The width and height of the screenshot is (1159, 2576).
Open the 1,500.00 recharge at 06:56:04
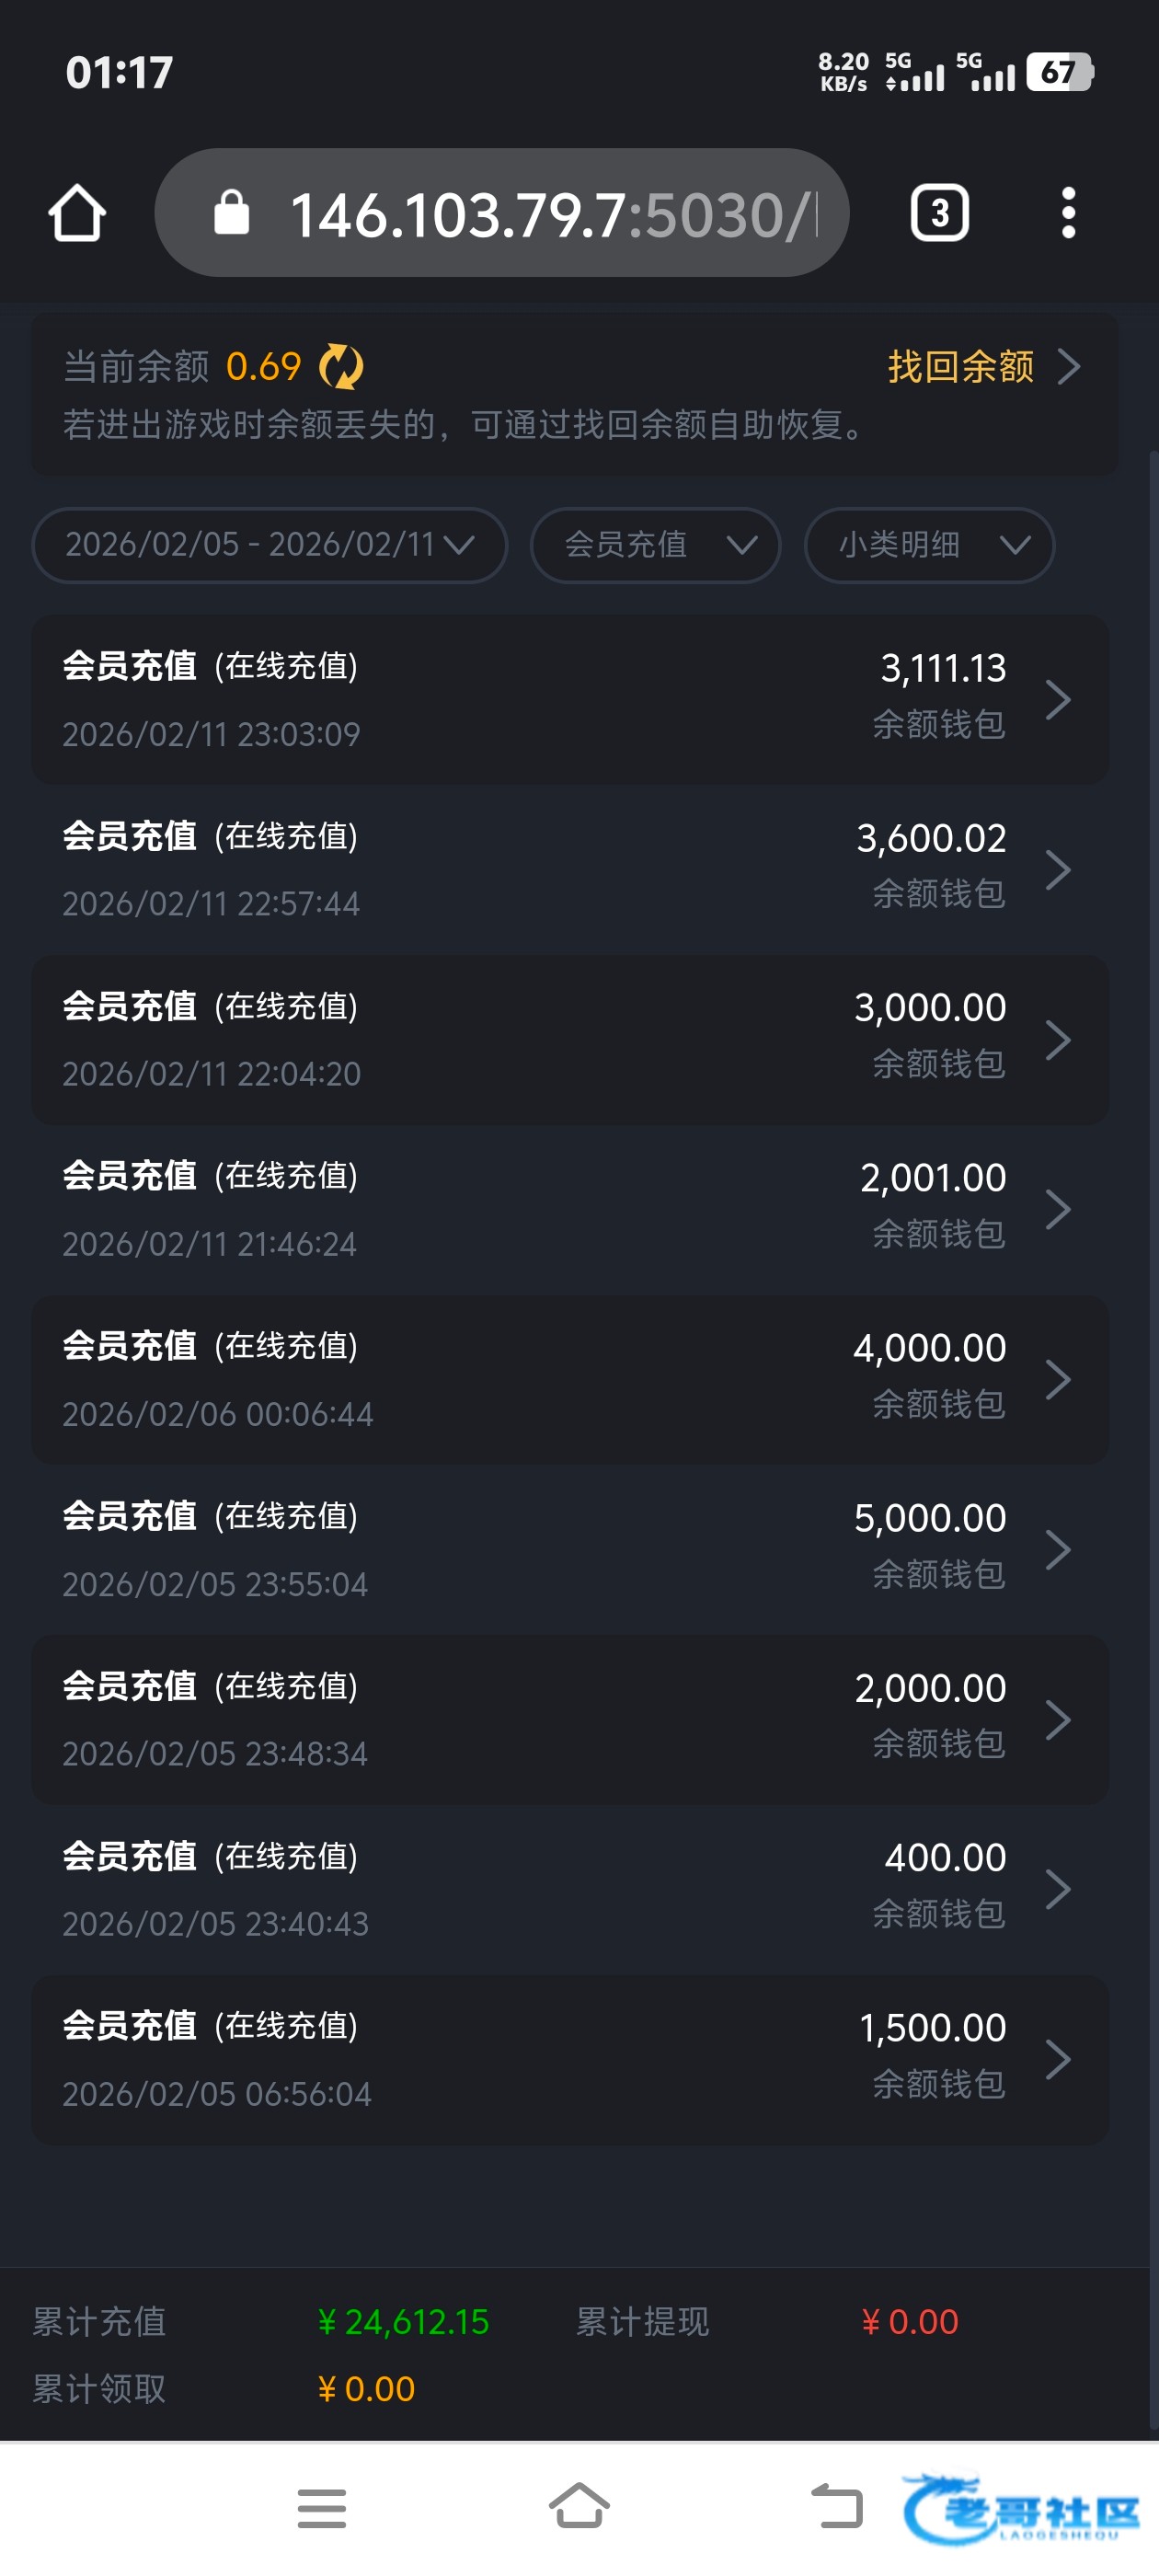tap(570, 2060)
